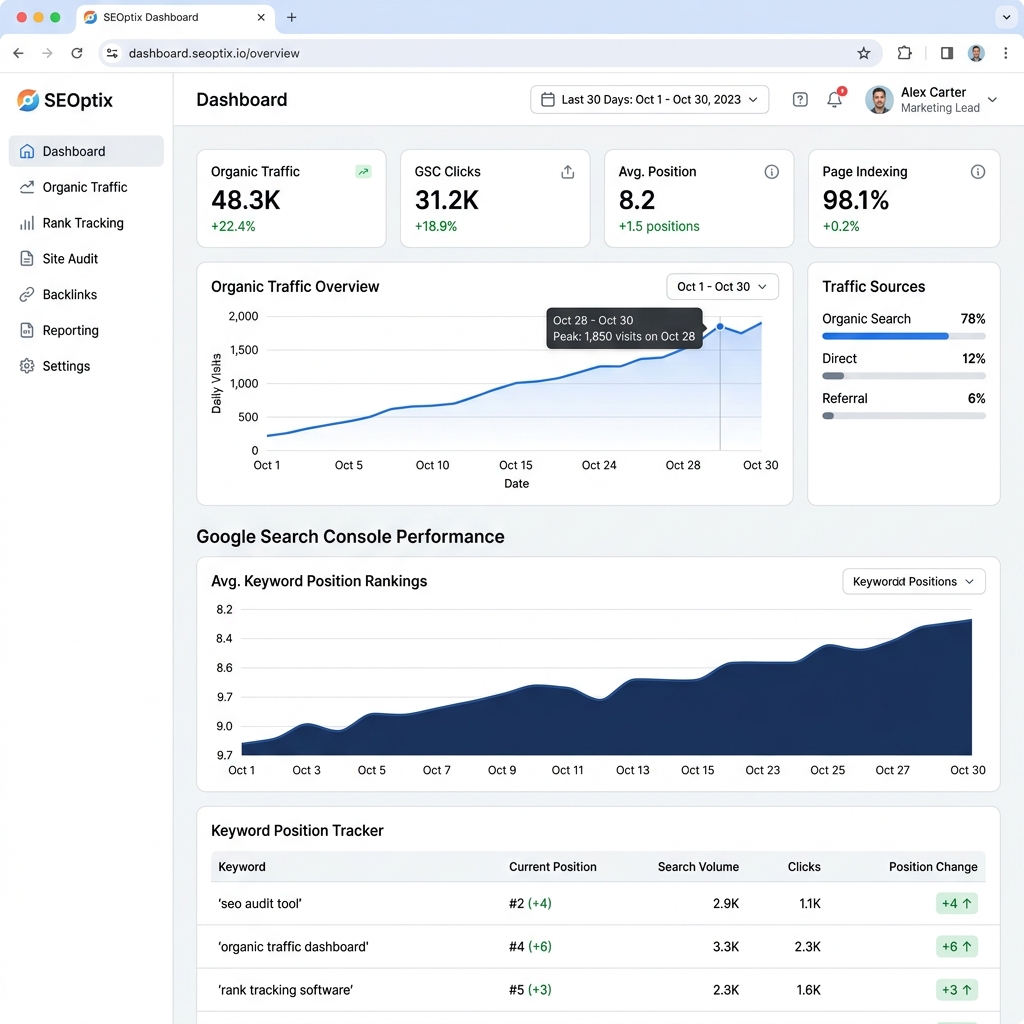The width and height of the screenshot is (1024, 1024).
Task: Open the Dashboard sidebar item
Action: 86,151
